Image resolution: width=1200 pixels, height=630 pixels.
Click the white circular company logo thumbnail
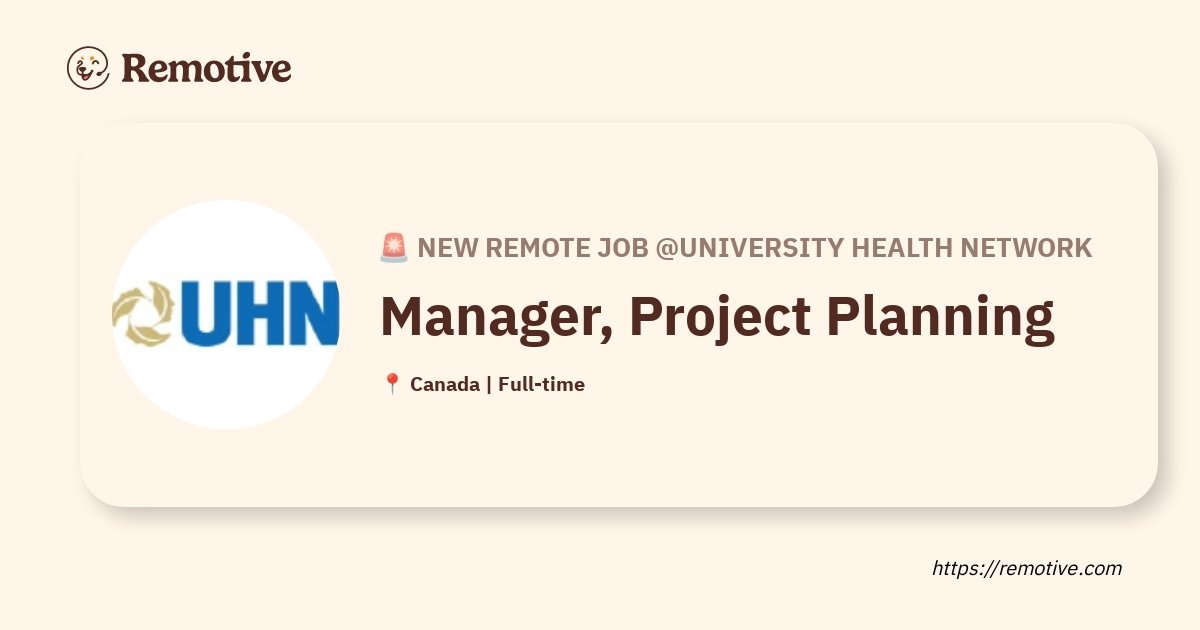226,314
